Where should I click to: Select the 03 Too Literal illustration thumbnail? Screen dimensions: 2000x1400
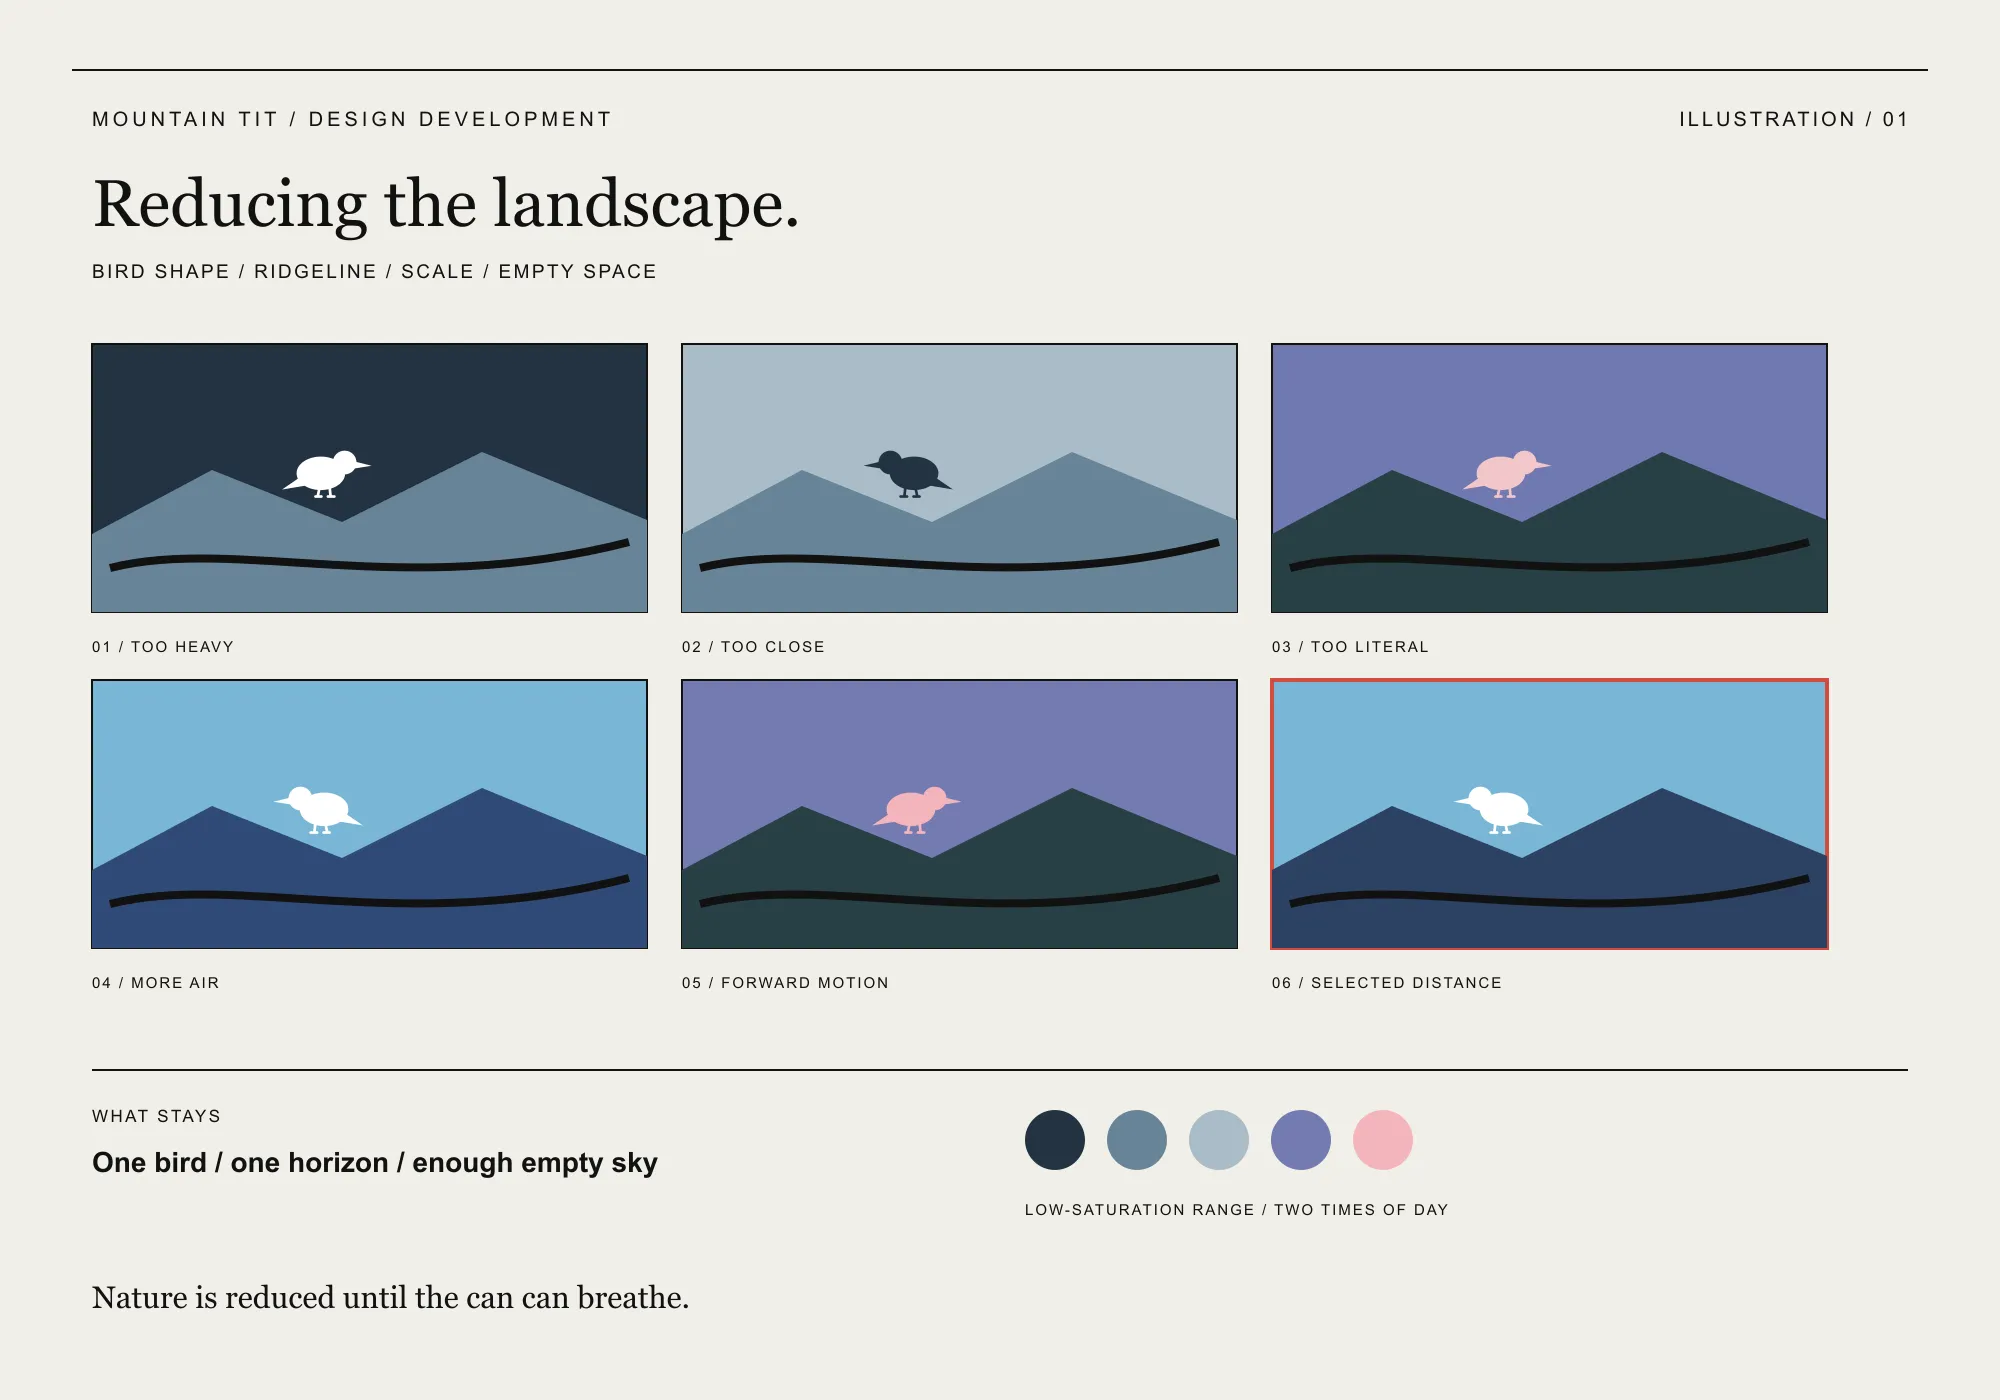point(1549,478)
